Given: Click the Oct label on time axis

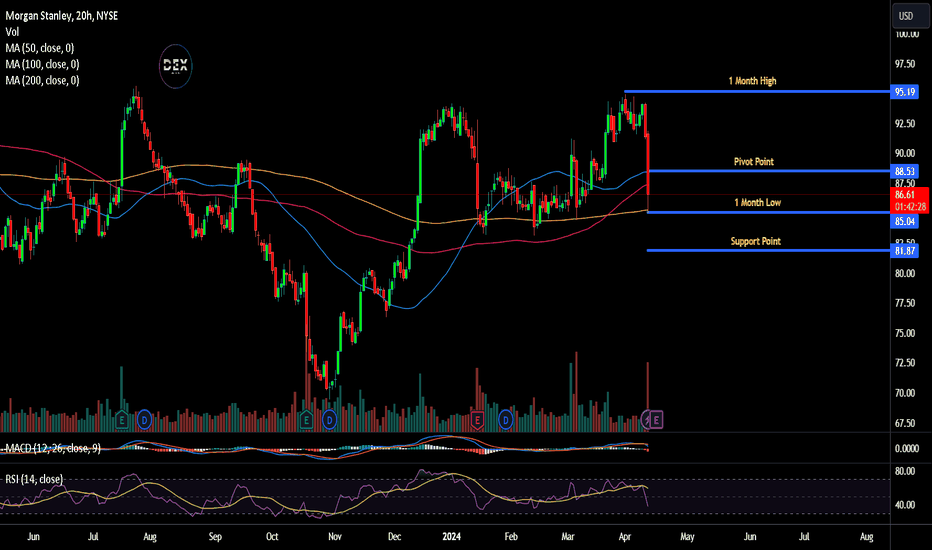Looking at the screenshot, I should [272, 536].
